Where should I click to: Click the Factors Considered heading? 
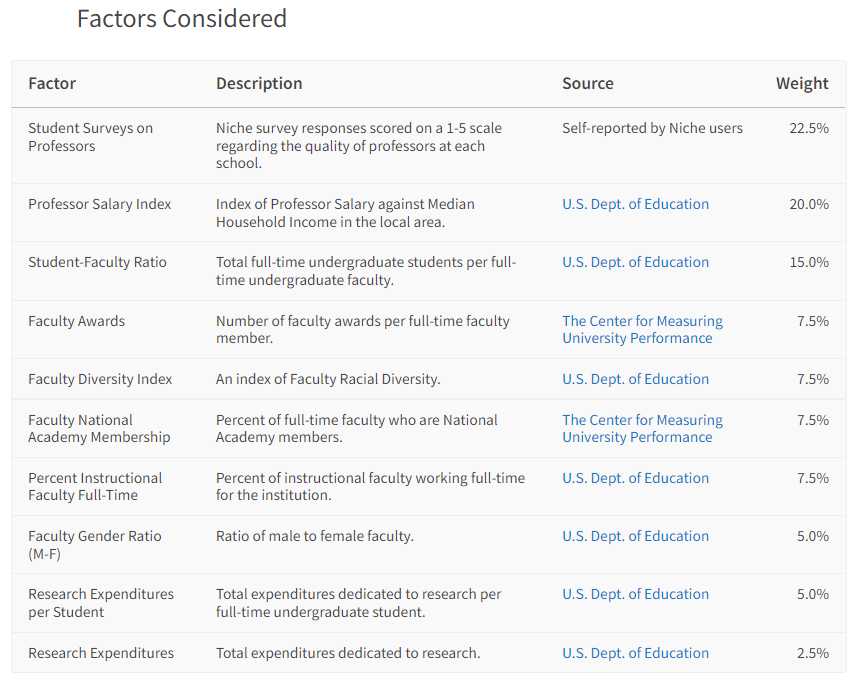(182, 19)
